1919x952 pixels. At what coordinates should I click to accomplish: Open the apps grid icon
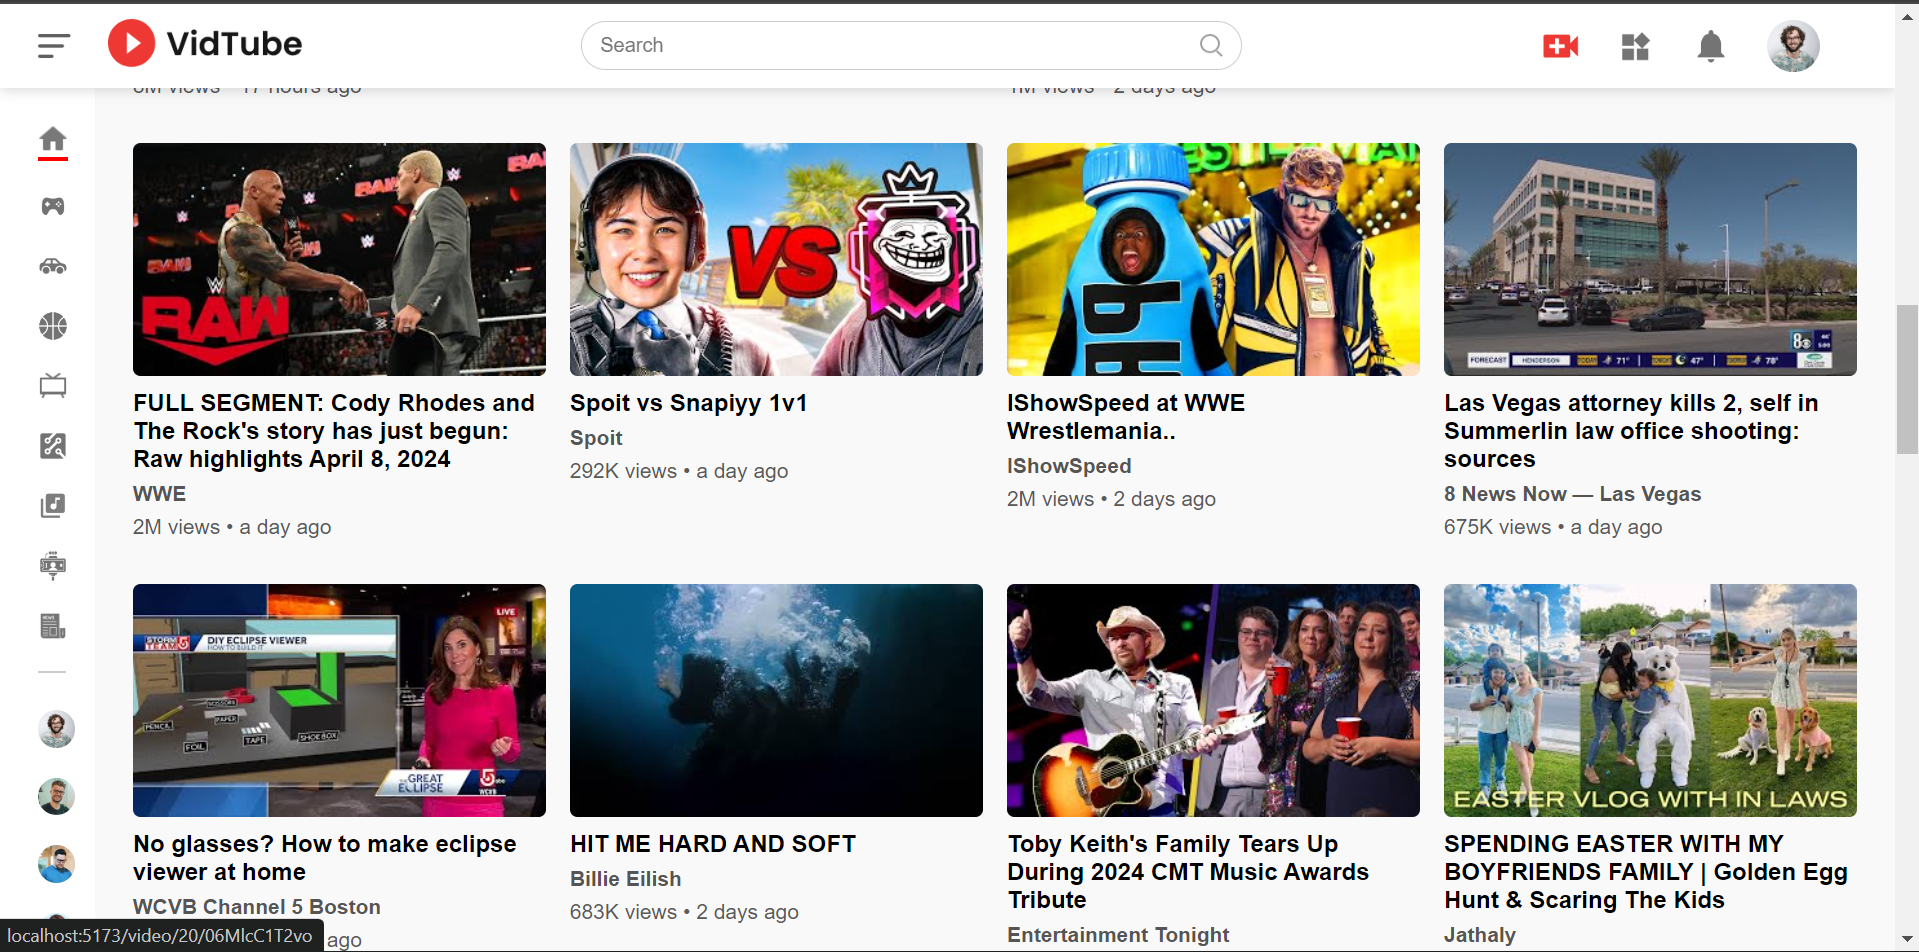point(1635,46)
